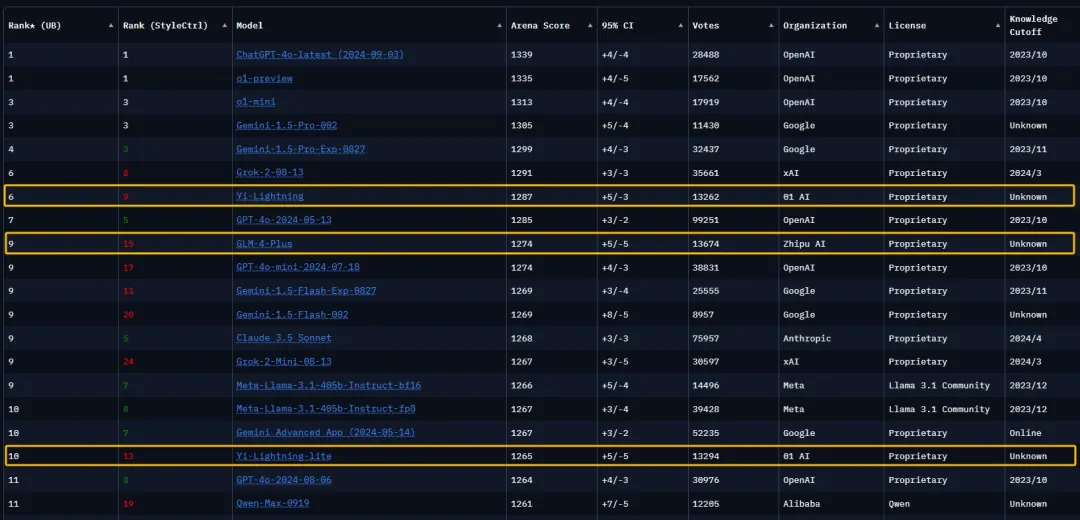Screen dimensions: 1080x520
Task: Click StyleCtrl rank 17 in GPT-4o-mini row
Action: 128,267
